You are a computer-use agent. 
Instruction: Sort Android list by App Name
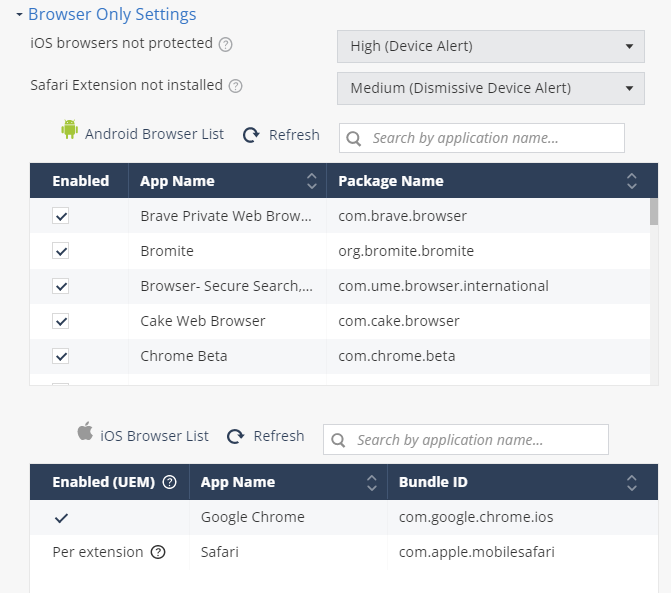312,181
